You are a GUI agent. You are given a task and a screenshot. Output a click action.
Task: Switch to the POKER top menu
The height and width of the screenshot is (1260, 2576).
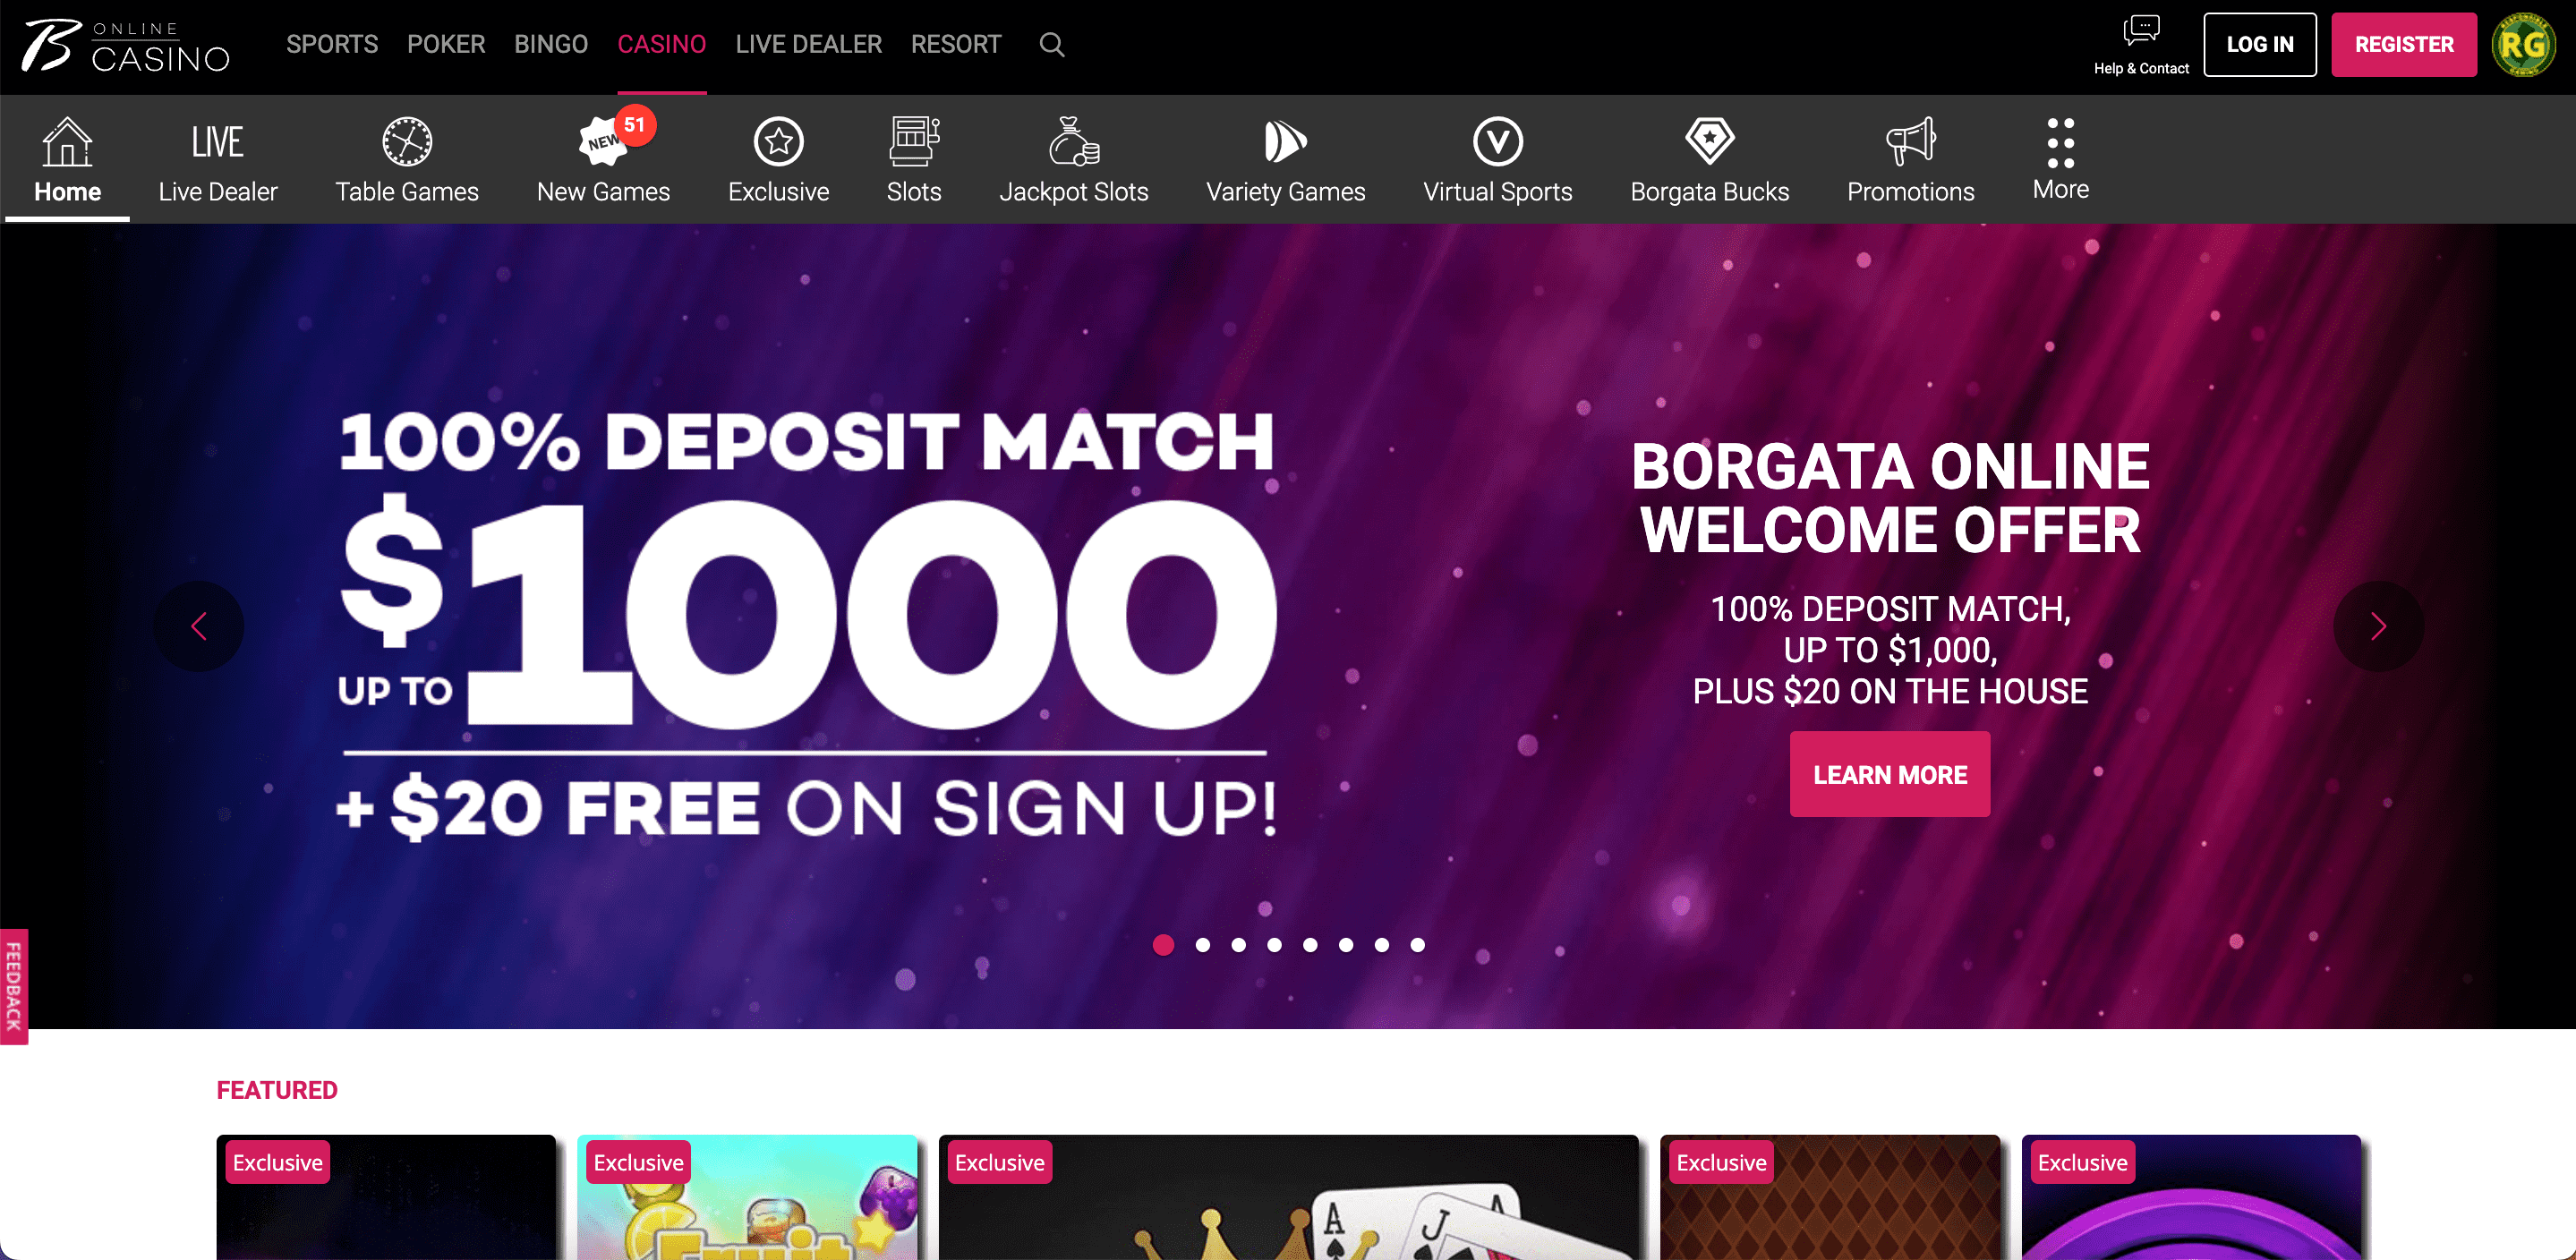pyautogui.click(x=446, y=45)
